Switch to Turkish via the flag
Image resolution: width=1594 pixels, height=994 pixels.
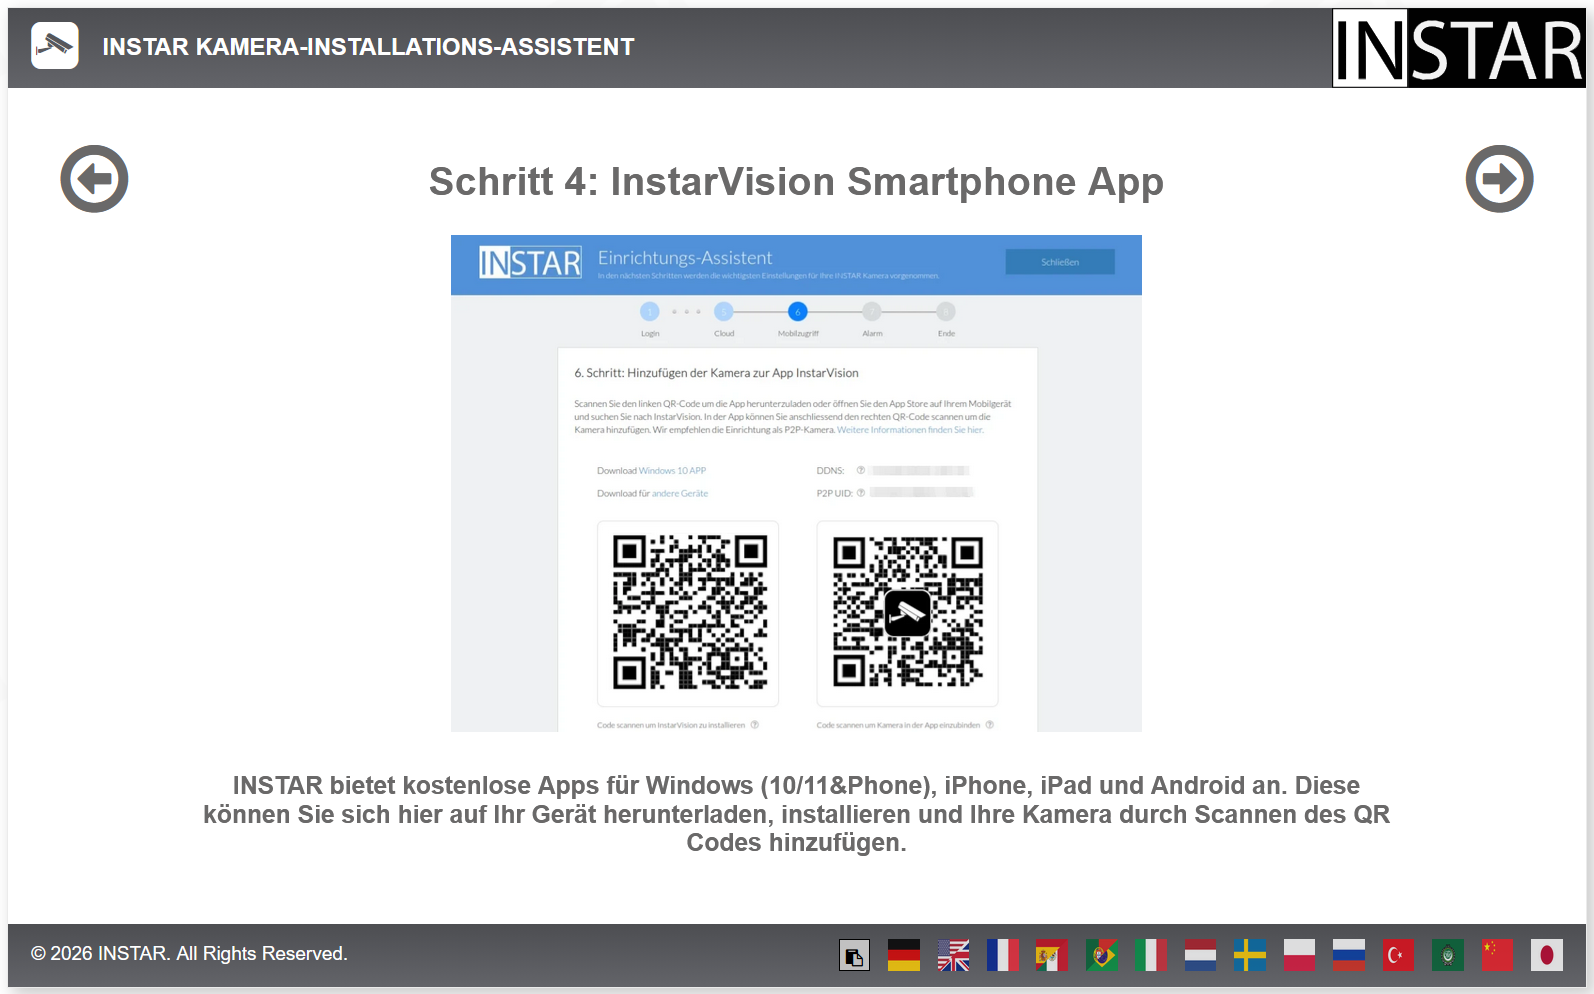click(x=1398, y=956)
